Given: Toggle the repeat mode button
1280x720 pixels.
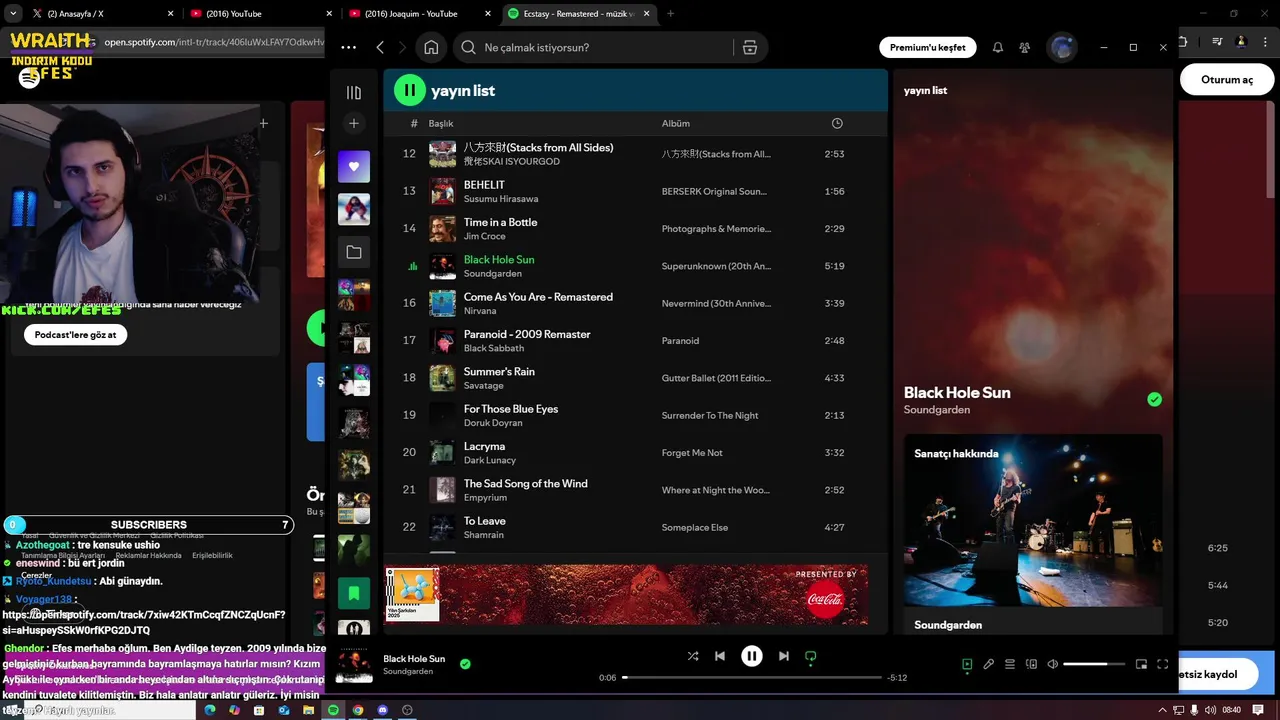Looking at the screenshot, I should [811, 656].
